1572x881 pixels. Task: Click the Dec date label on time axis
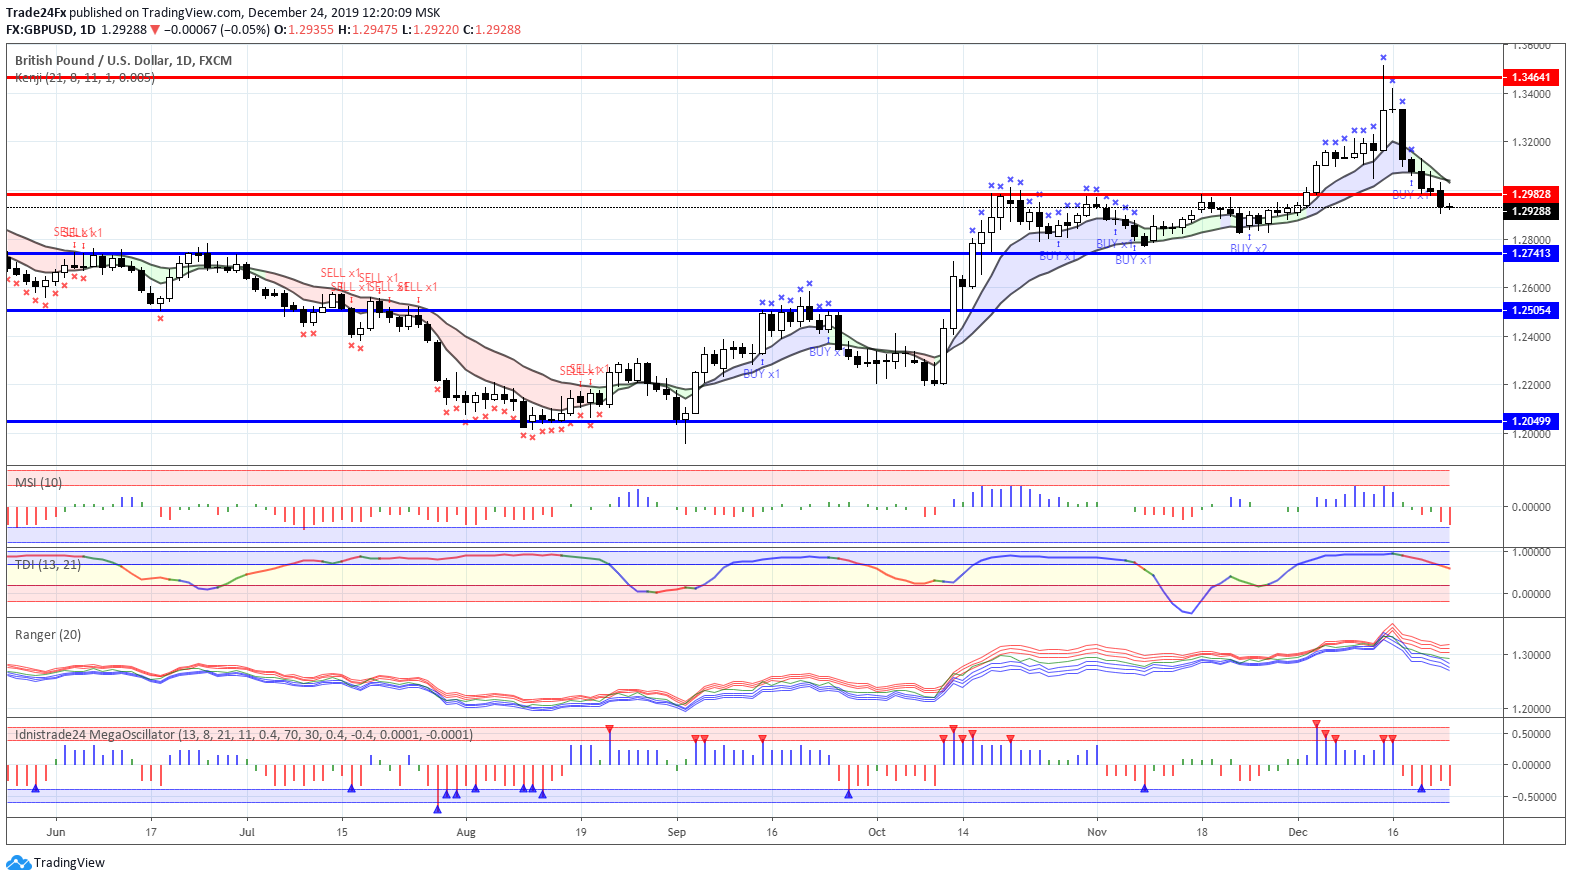tap(1298, 832)
